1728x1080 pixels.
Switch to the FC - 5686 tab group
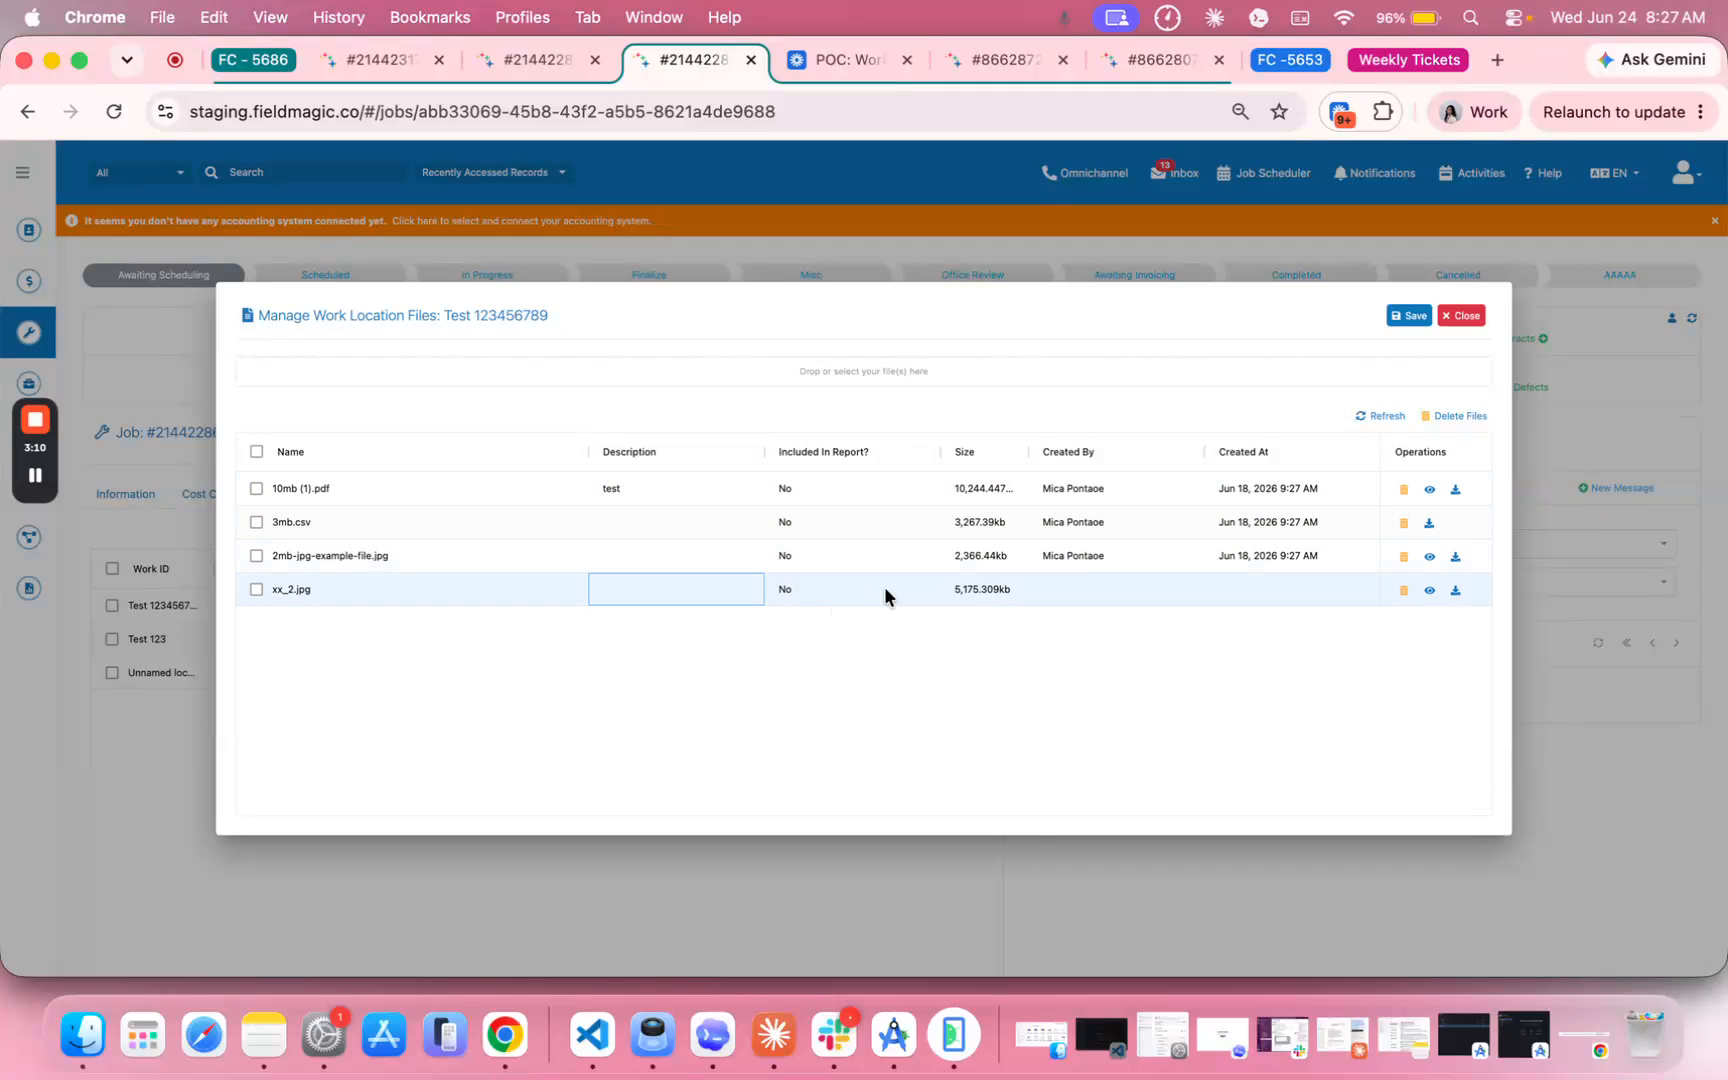click(253, 60)
